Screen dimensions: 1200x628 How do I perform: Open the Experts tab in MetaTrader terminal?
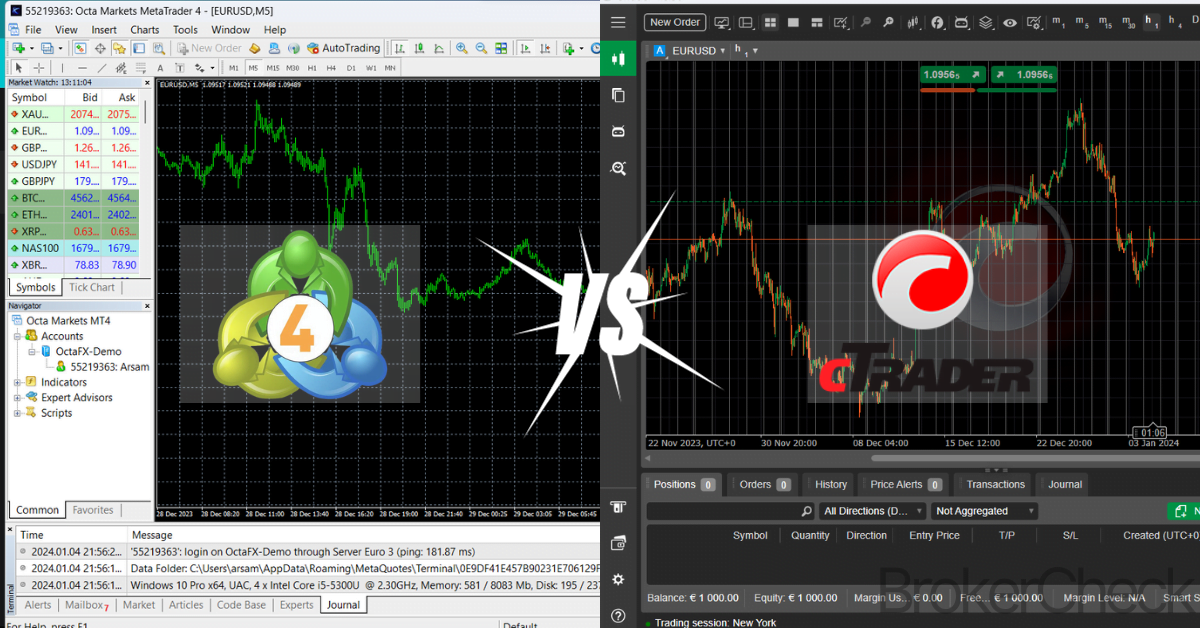tap(296, 605)
